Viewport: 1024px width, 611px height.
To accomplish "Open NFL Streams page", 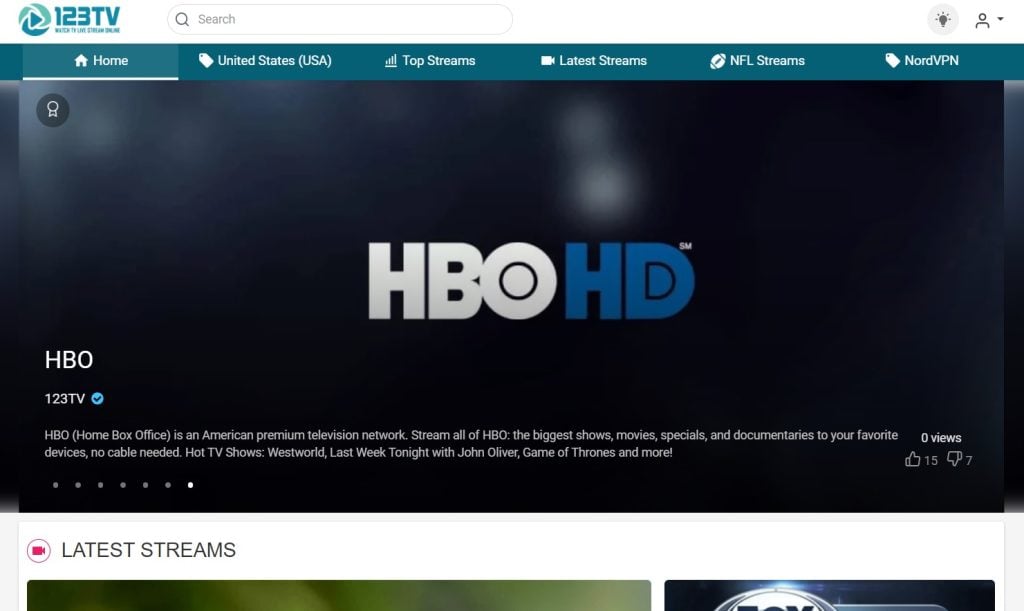I will pos(758,61).
